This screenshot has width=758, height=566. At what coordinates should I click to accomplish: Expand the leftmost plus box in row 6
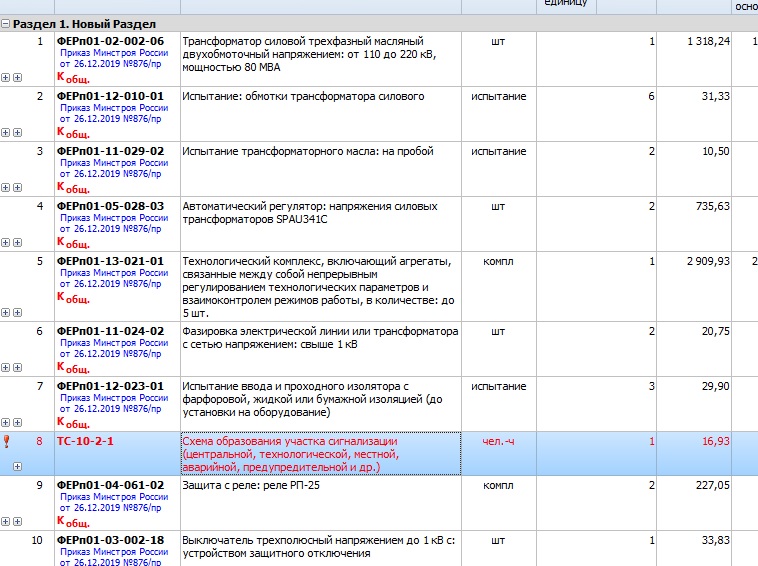click(5, 368)
